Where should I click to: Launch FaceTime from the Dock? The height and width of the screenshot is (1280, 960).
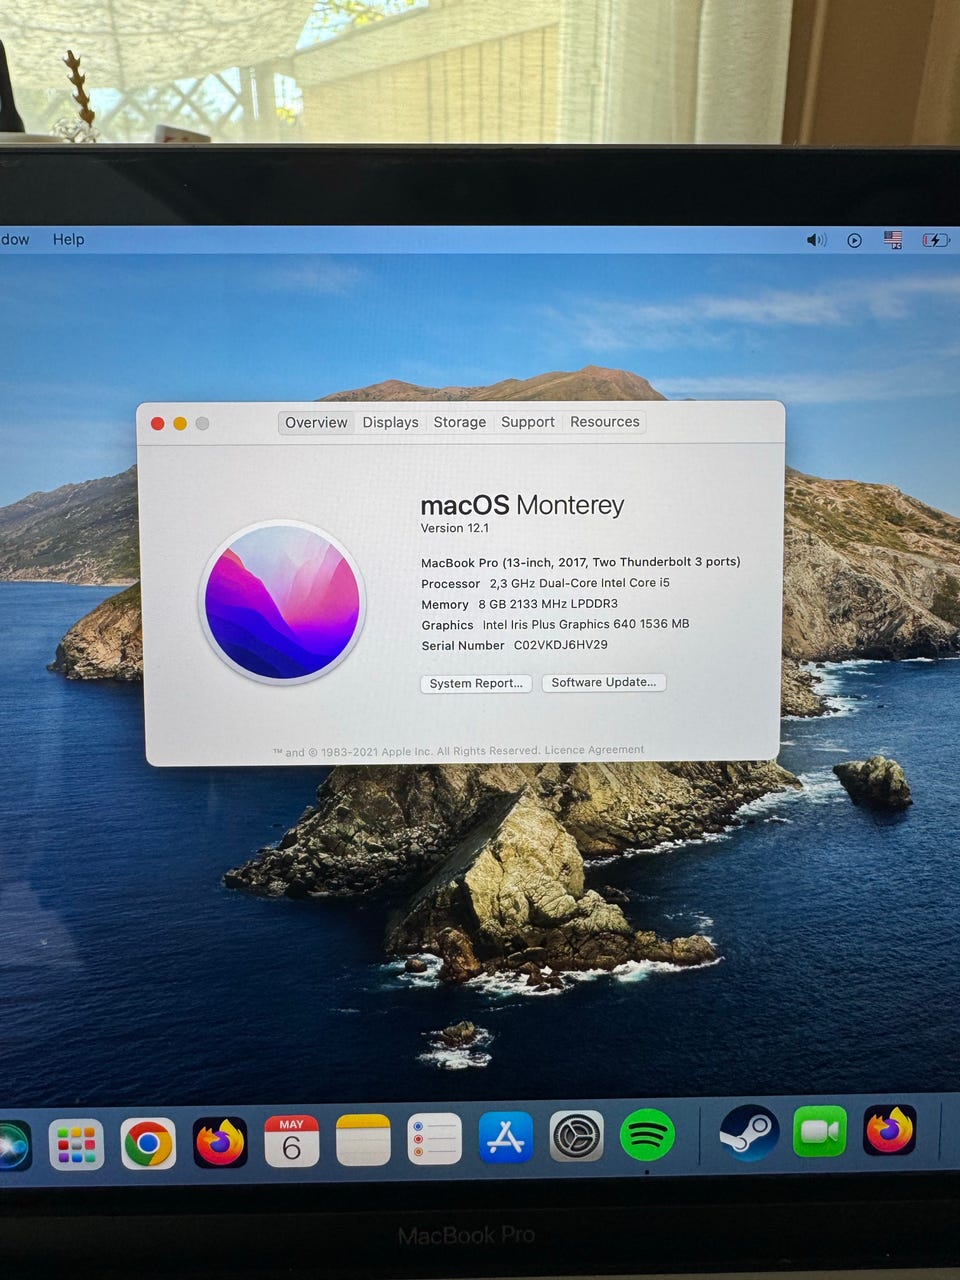(x=820, y=1131)
